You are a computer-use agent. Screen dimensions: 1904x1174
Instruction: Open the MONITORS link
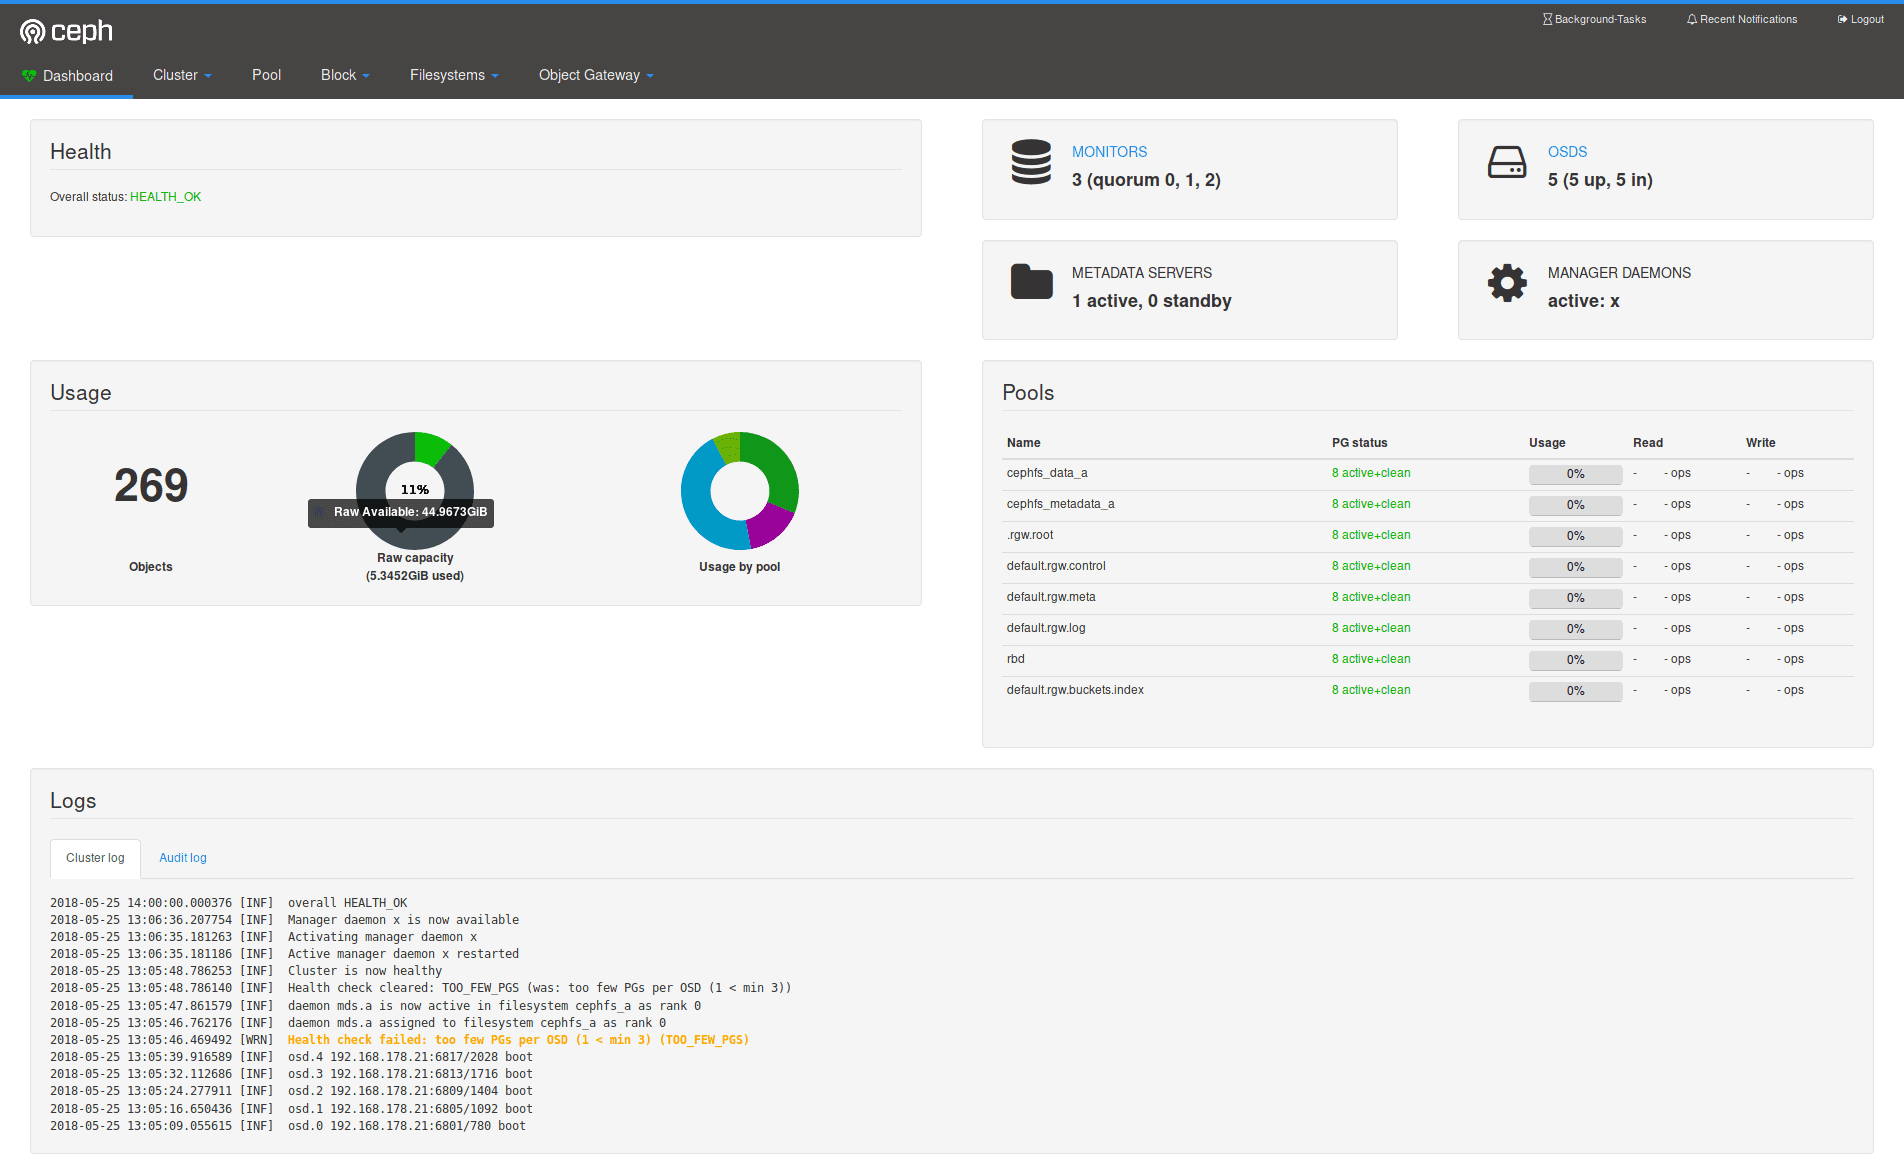click(x=1109, y=152)
